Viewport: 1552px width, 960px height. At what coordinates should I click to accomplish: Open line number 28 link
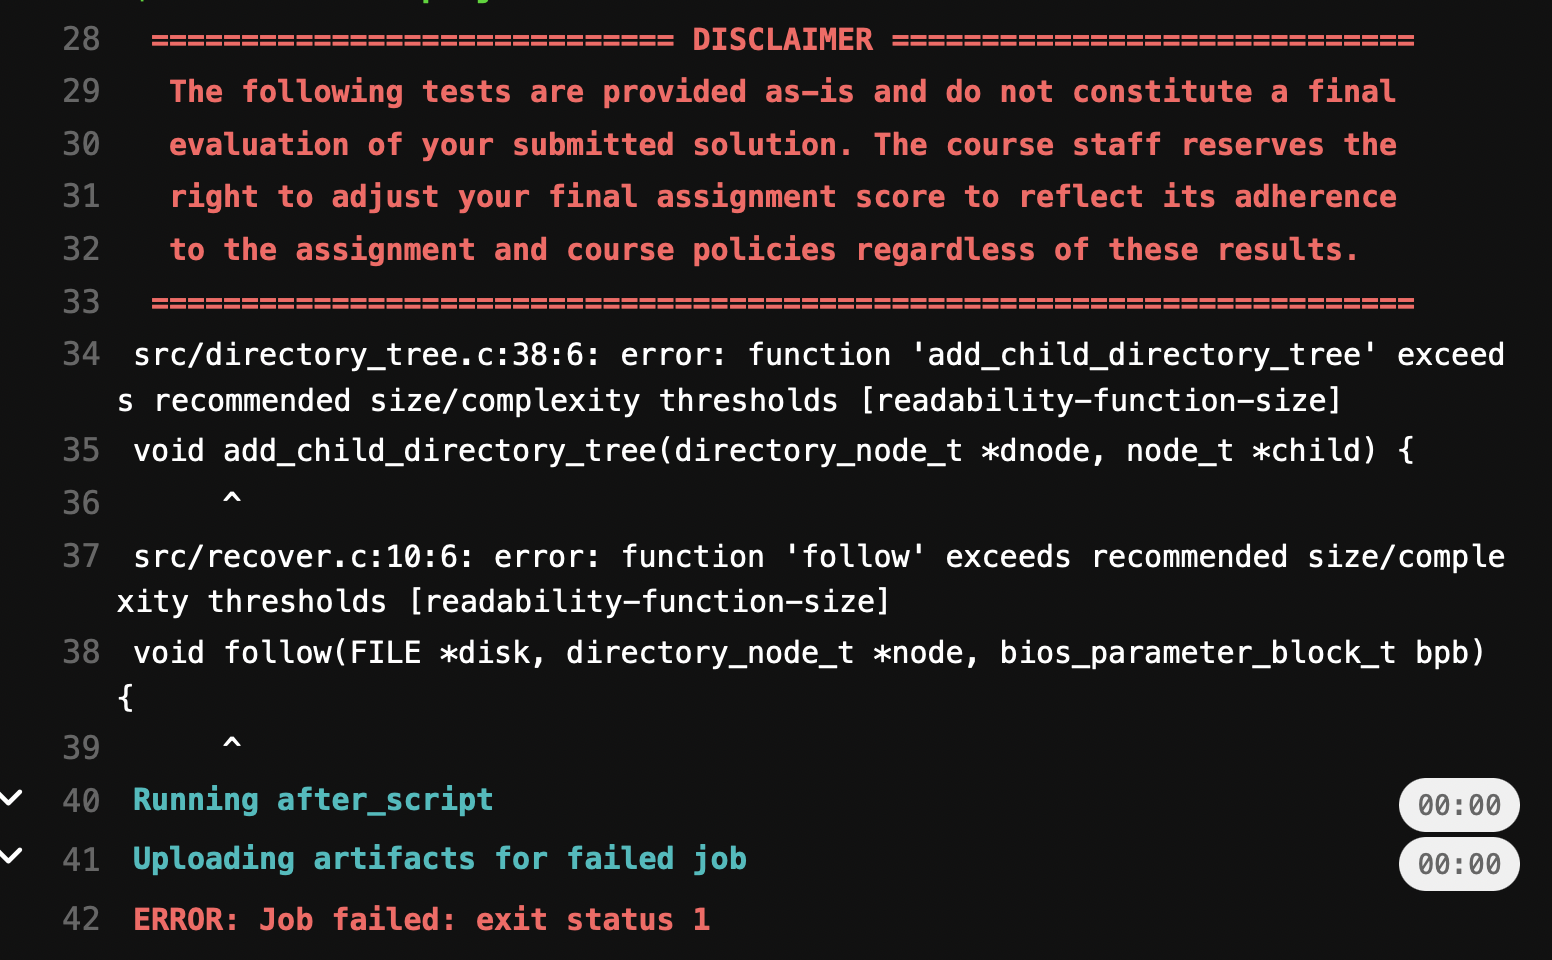pos(81,39)
